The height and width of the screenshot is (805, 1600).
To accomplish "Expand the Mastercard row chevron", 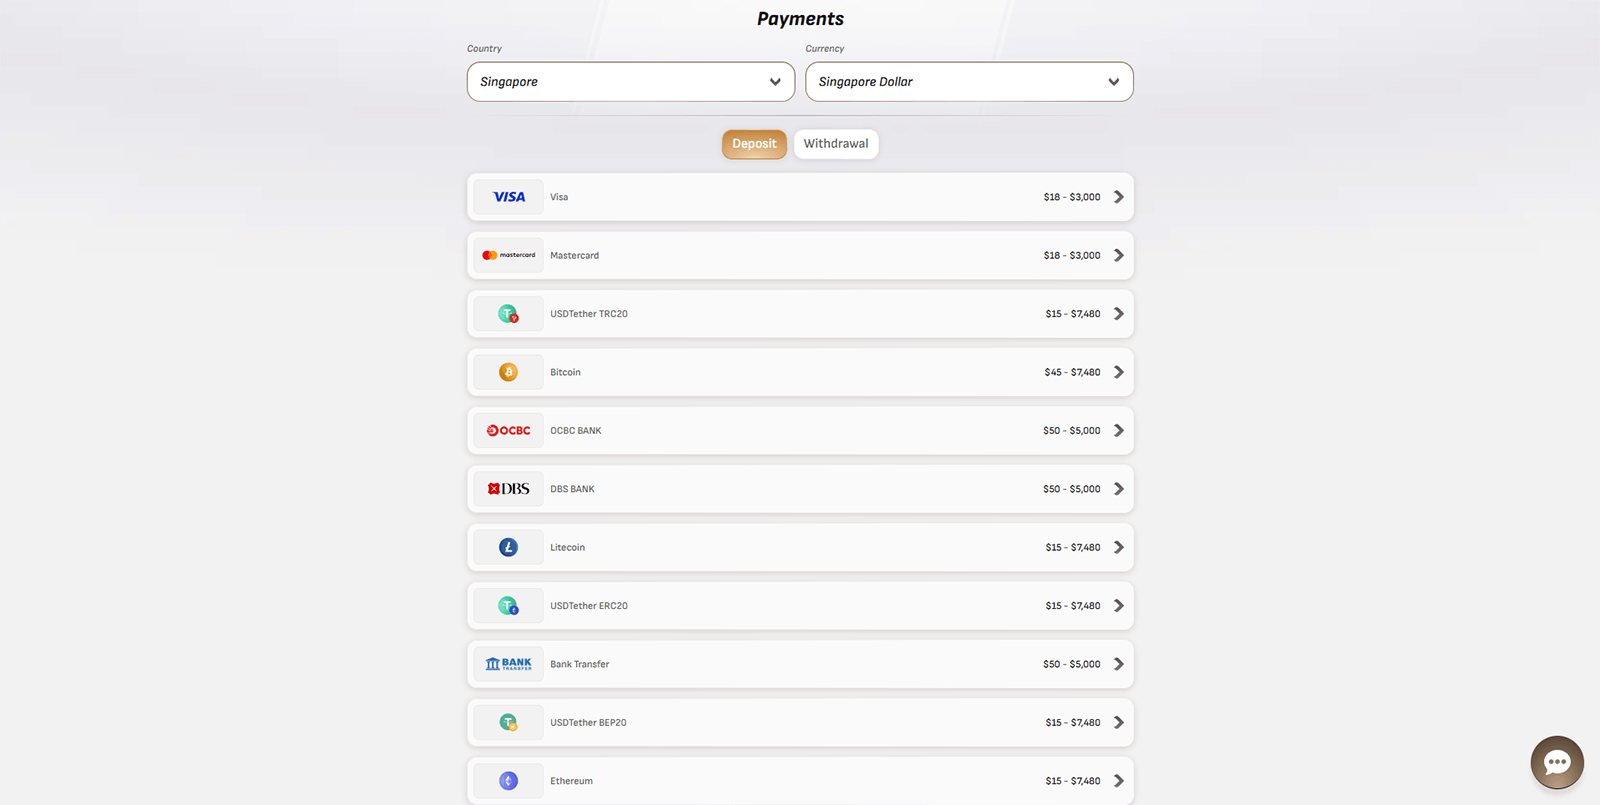I will tap(1119, 255).
